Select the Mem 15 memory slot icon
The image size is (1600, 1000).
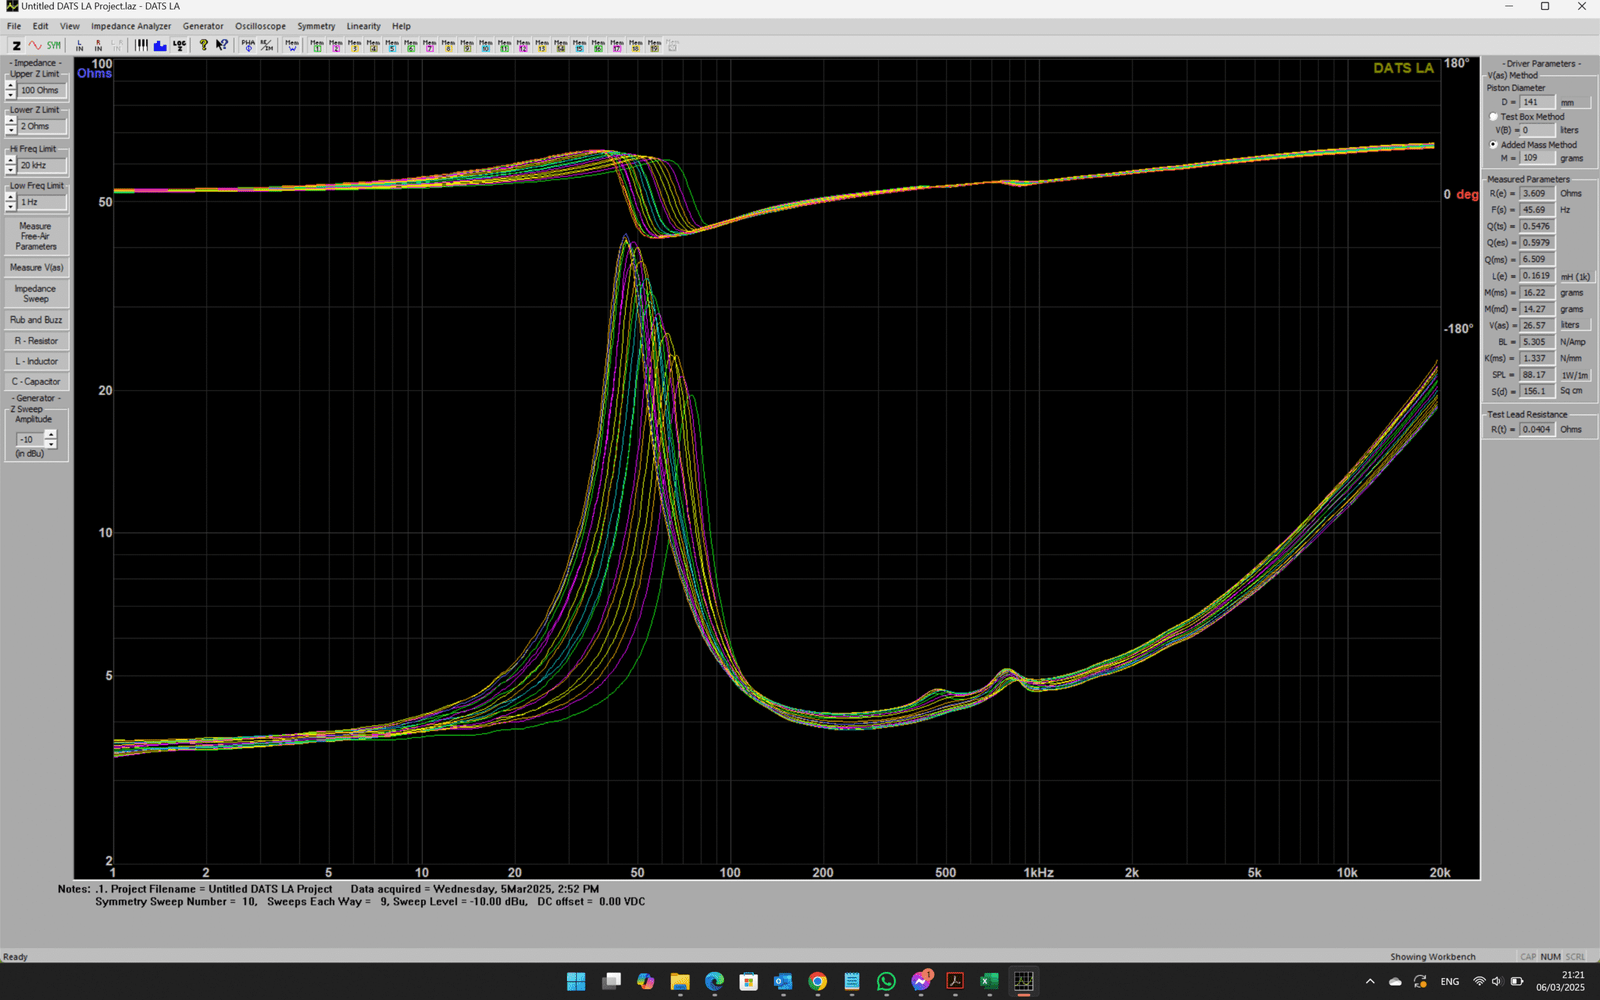(579, 45)
